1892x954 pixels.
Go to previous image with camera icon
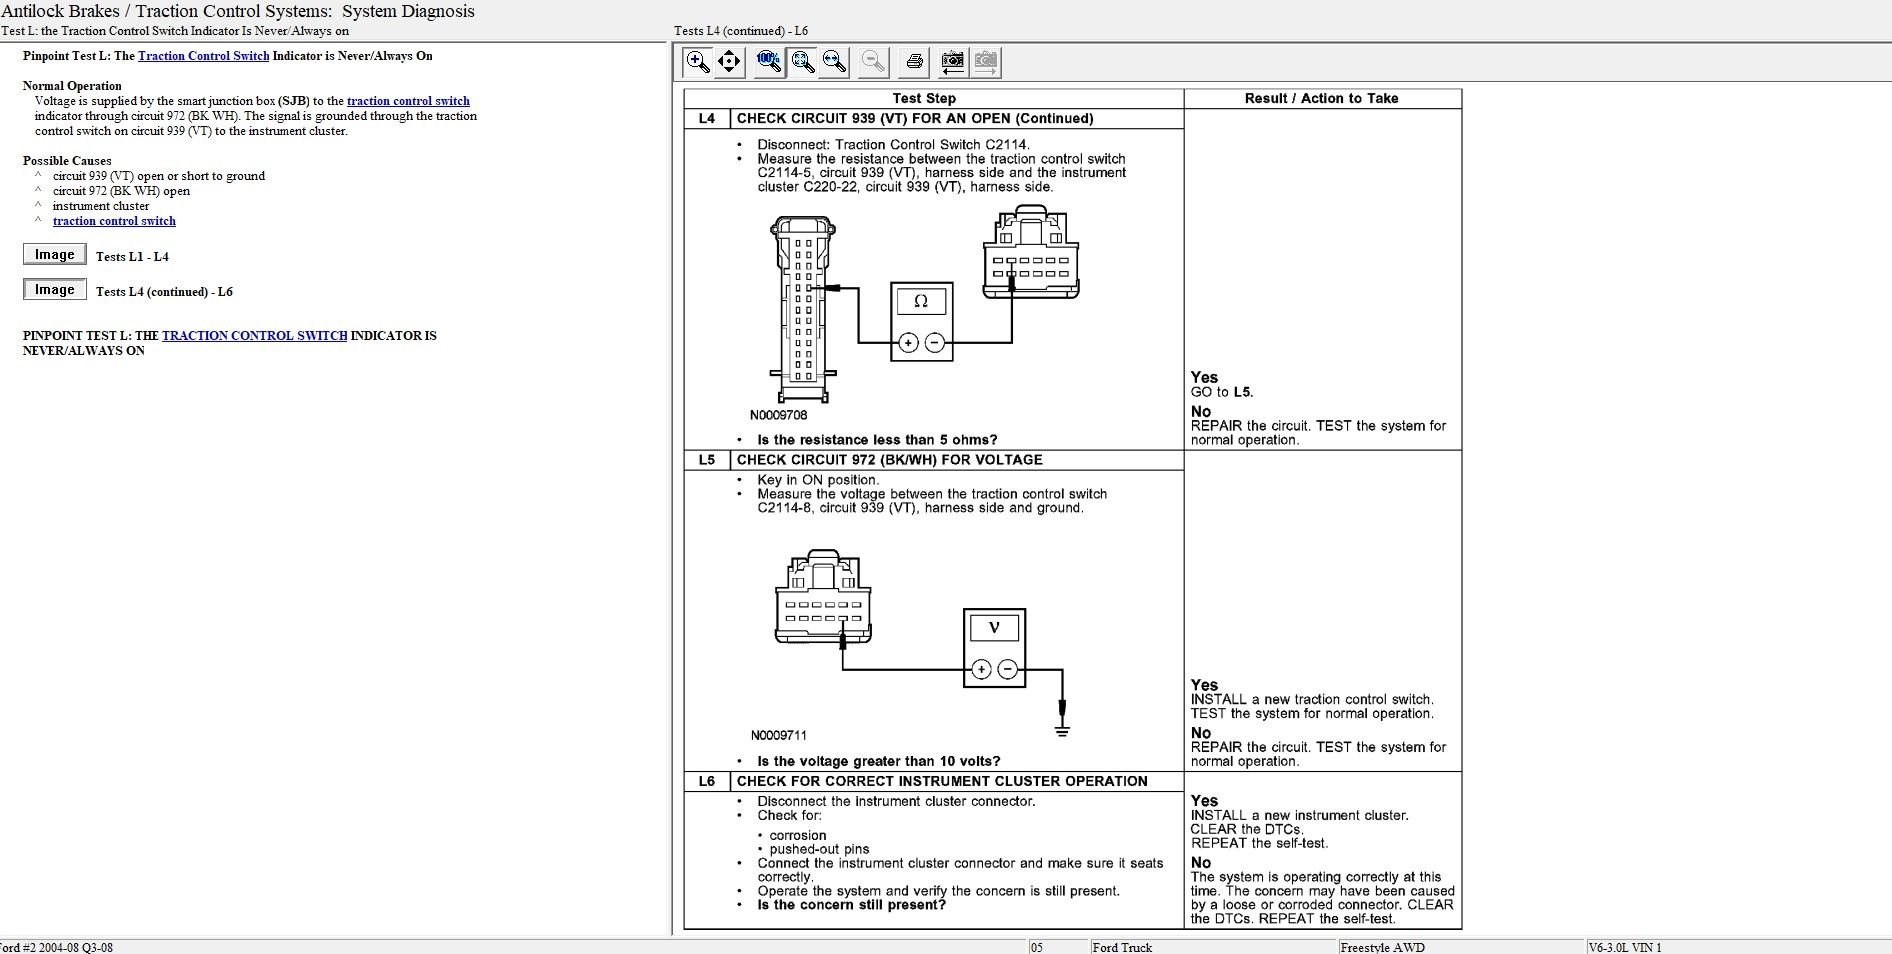point(953,62)
